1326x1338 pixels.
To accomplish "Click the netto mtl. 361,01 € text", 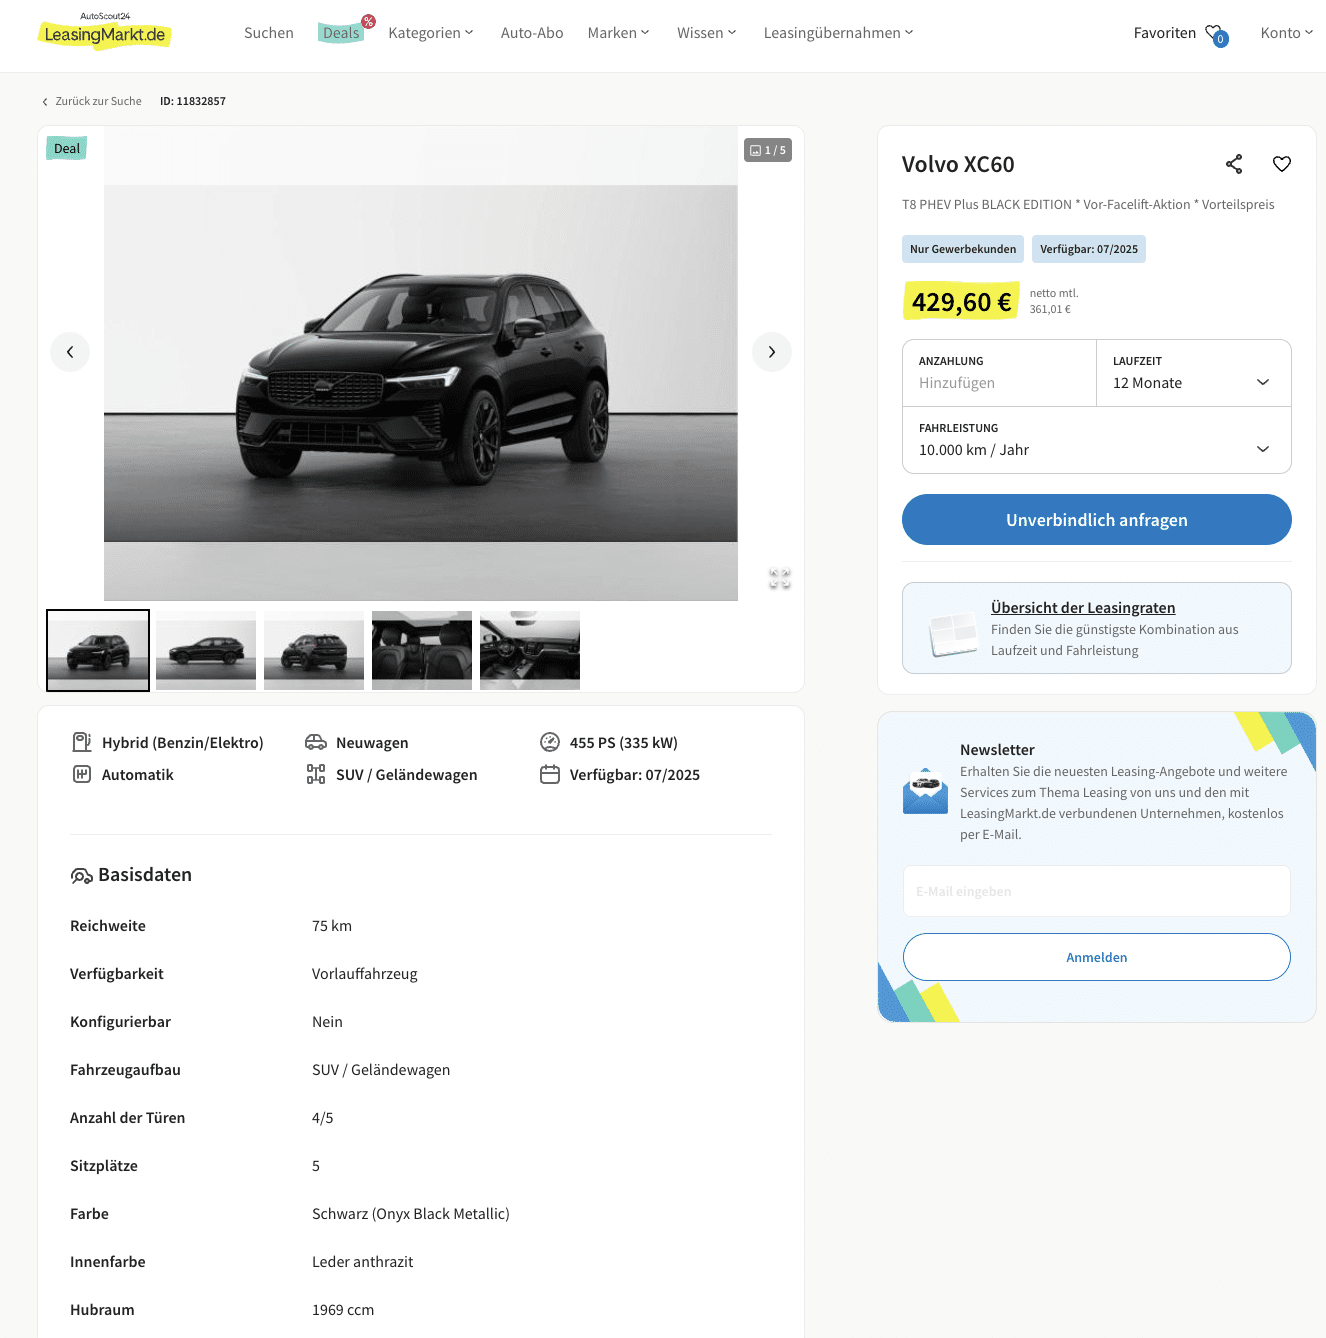I will (x=1054, y=301).
